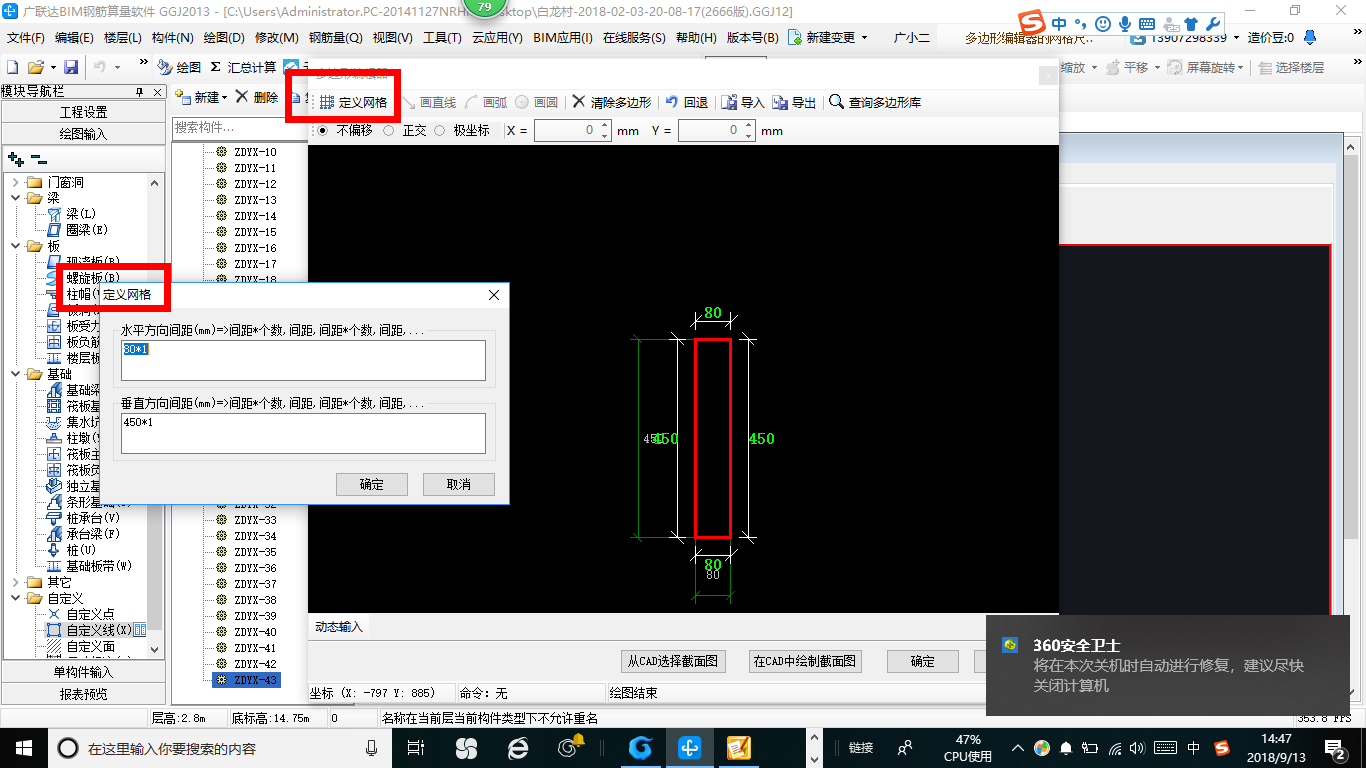1366x768 pixels.
Task: Click the 回退 undo step button
Action: [x=687, y=102]
